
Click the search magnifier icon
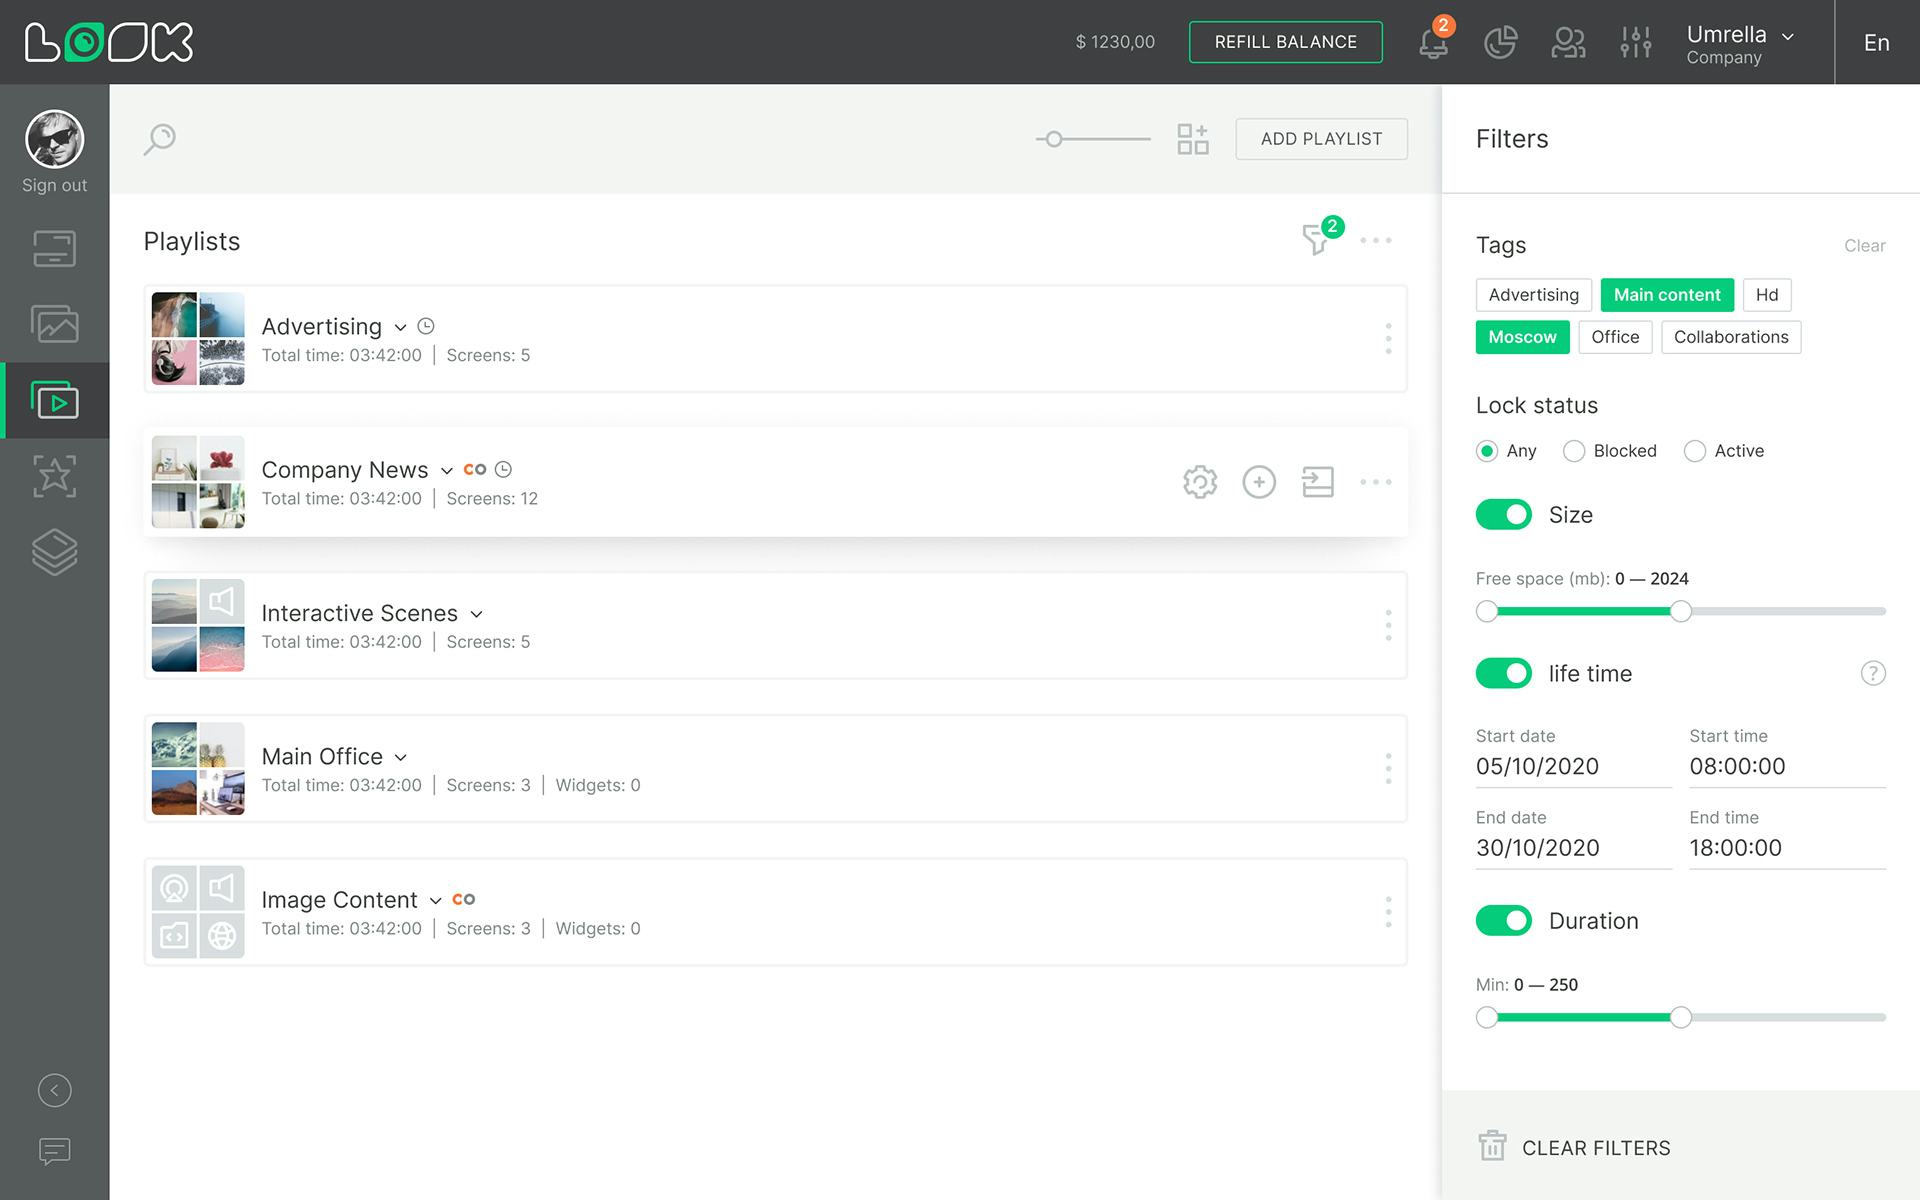(x=160, y=139)
